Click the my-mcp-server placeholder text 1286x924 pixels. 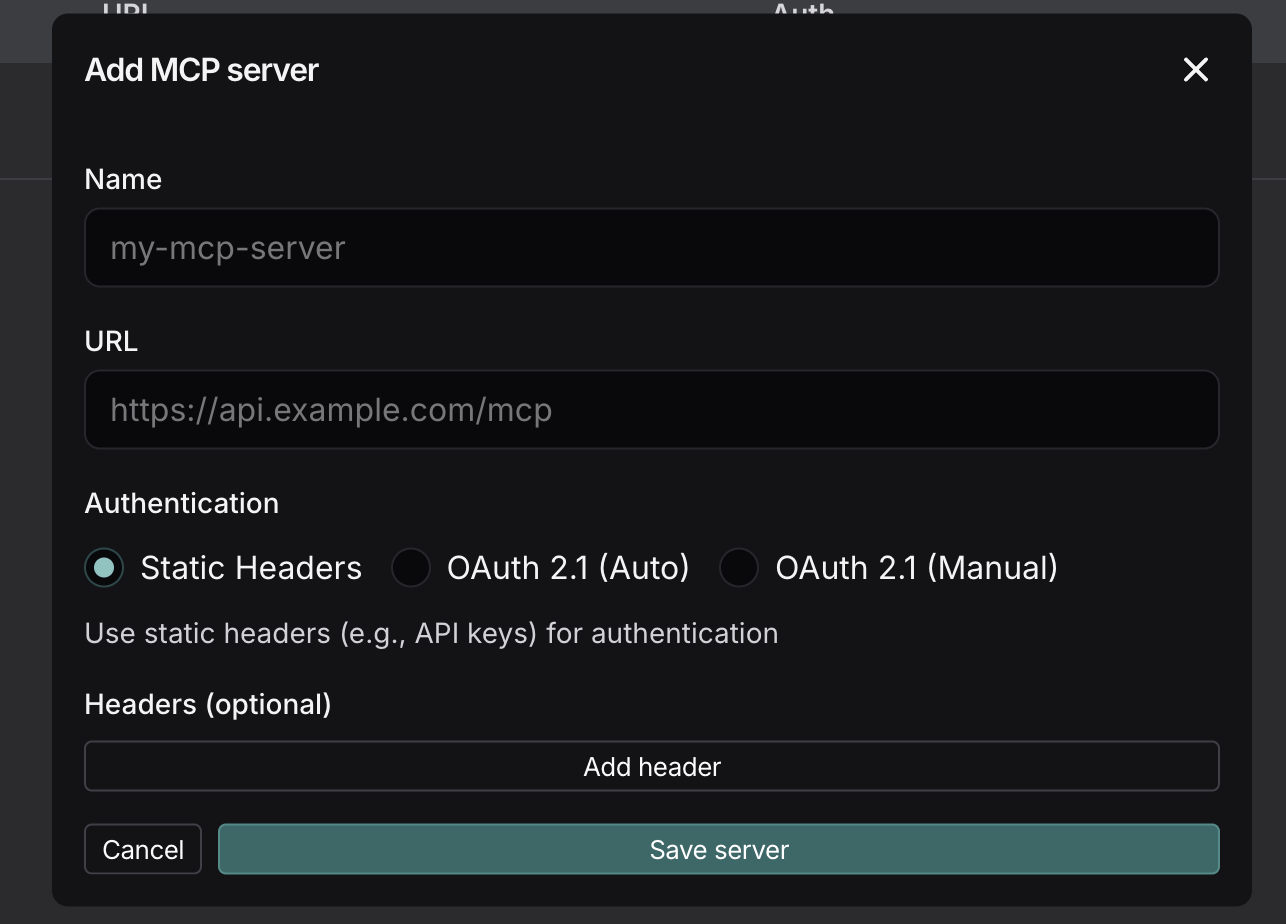pos(227,247)
